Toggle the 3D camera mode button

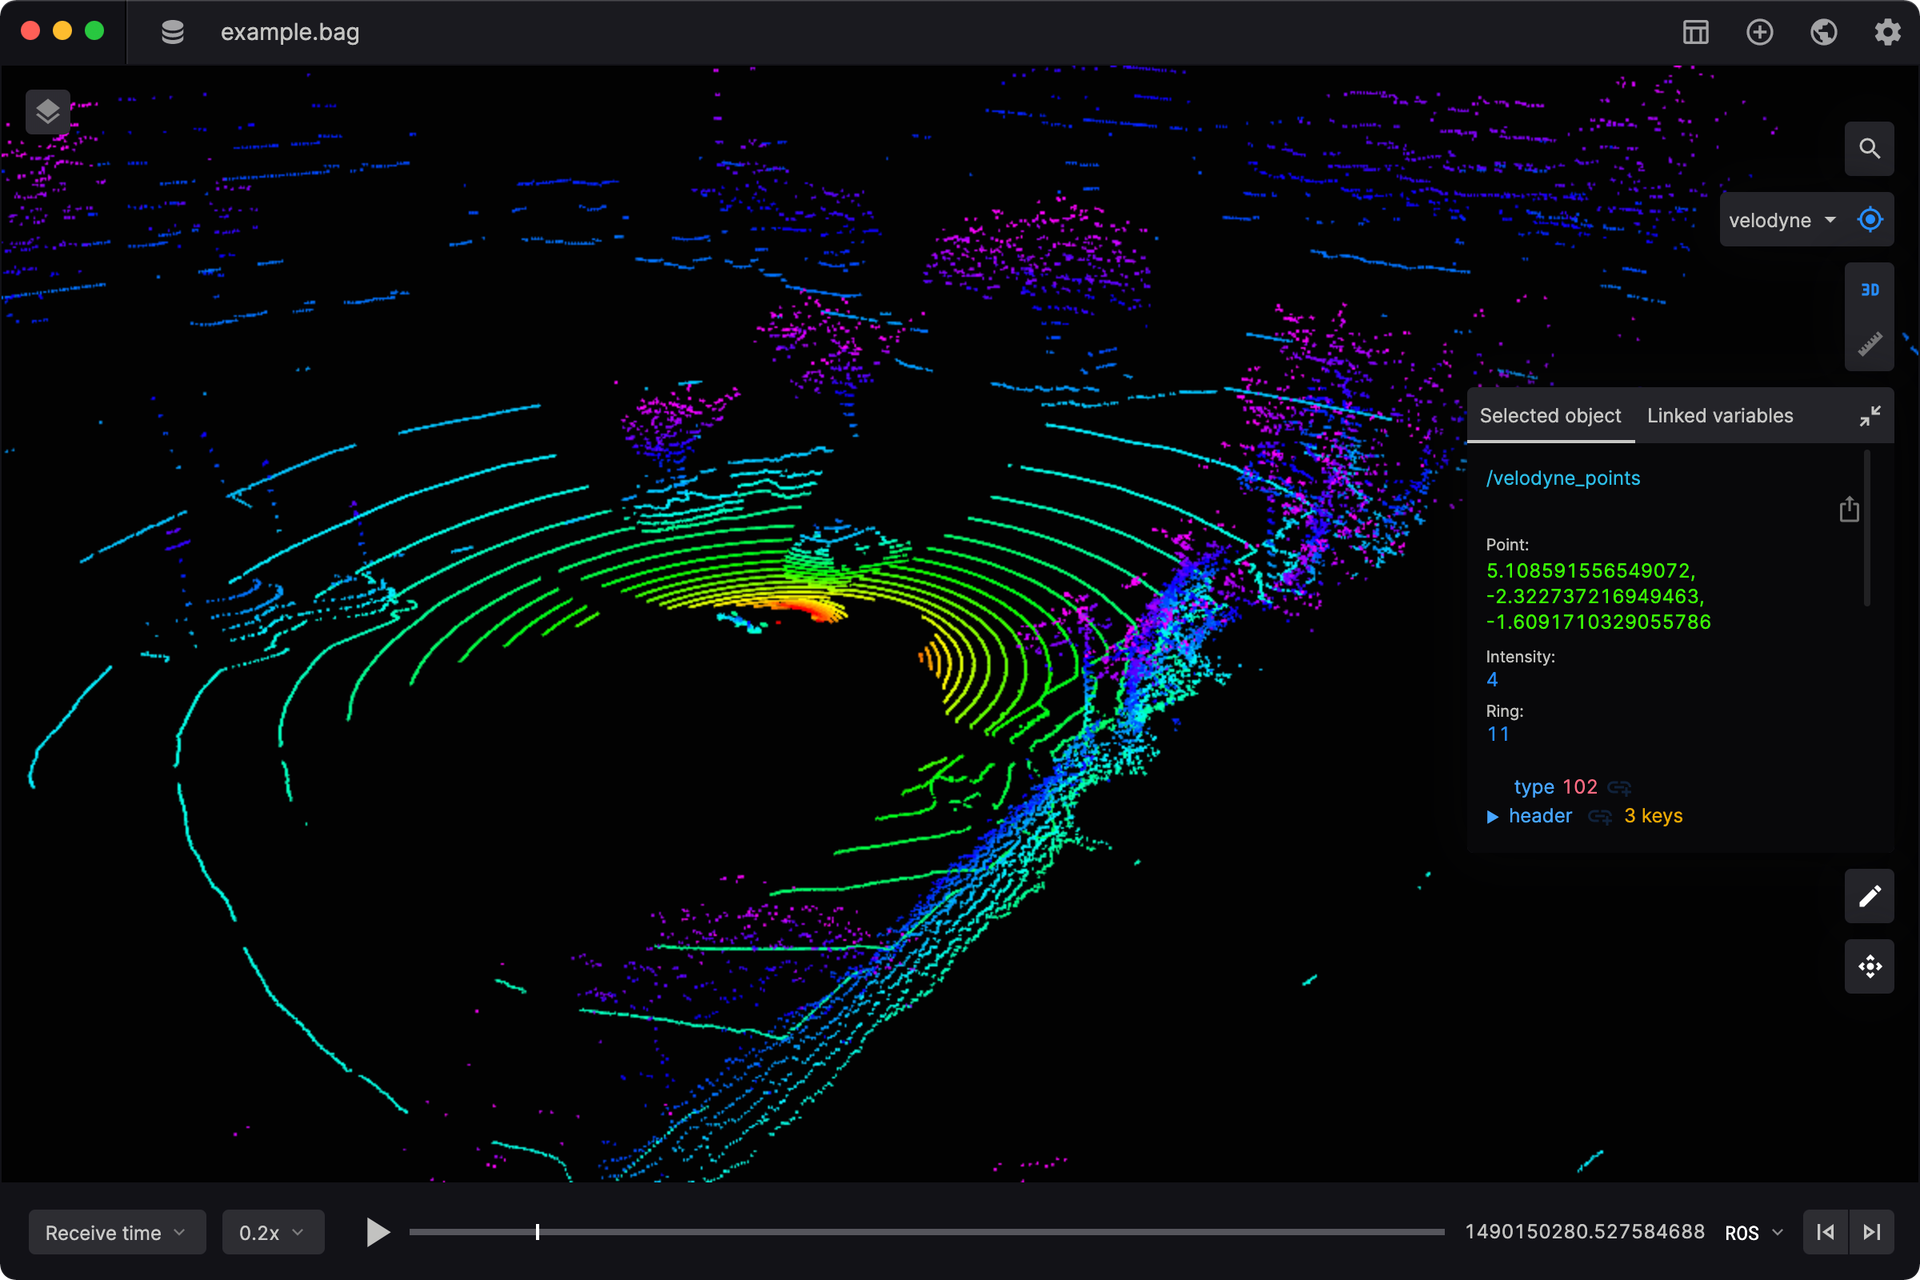[1869, 290]
